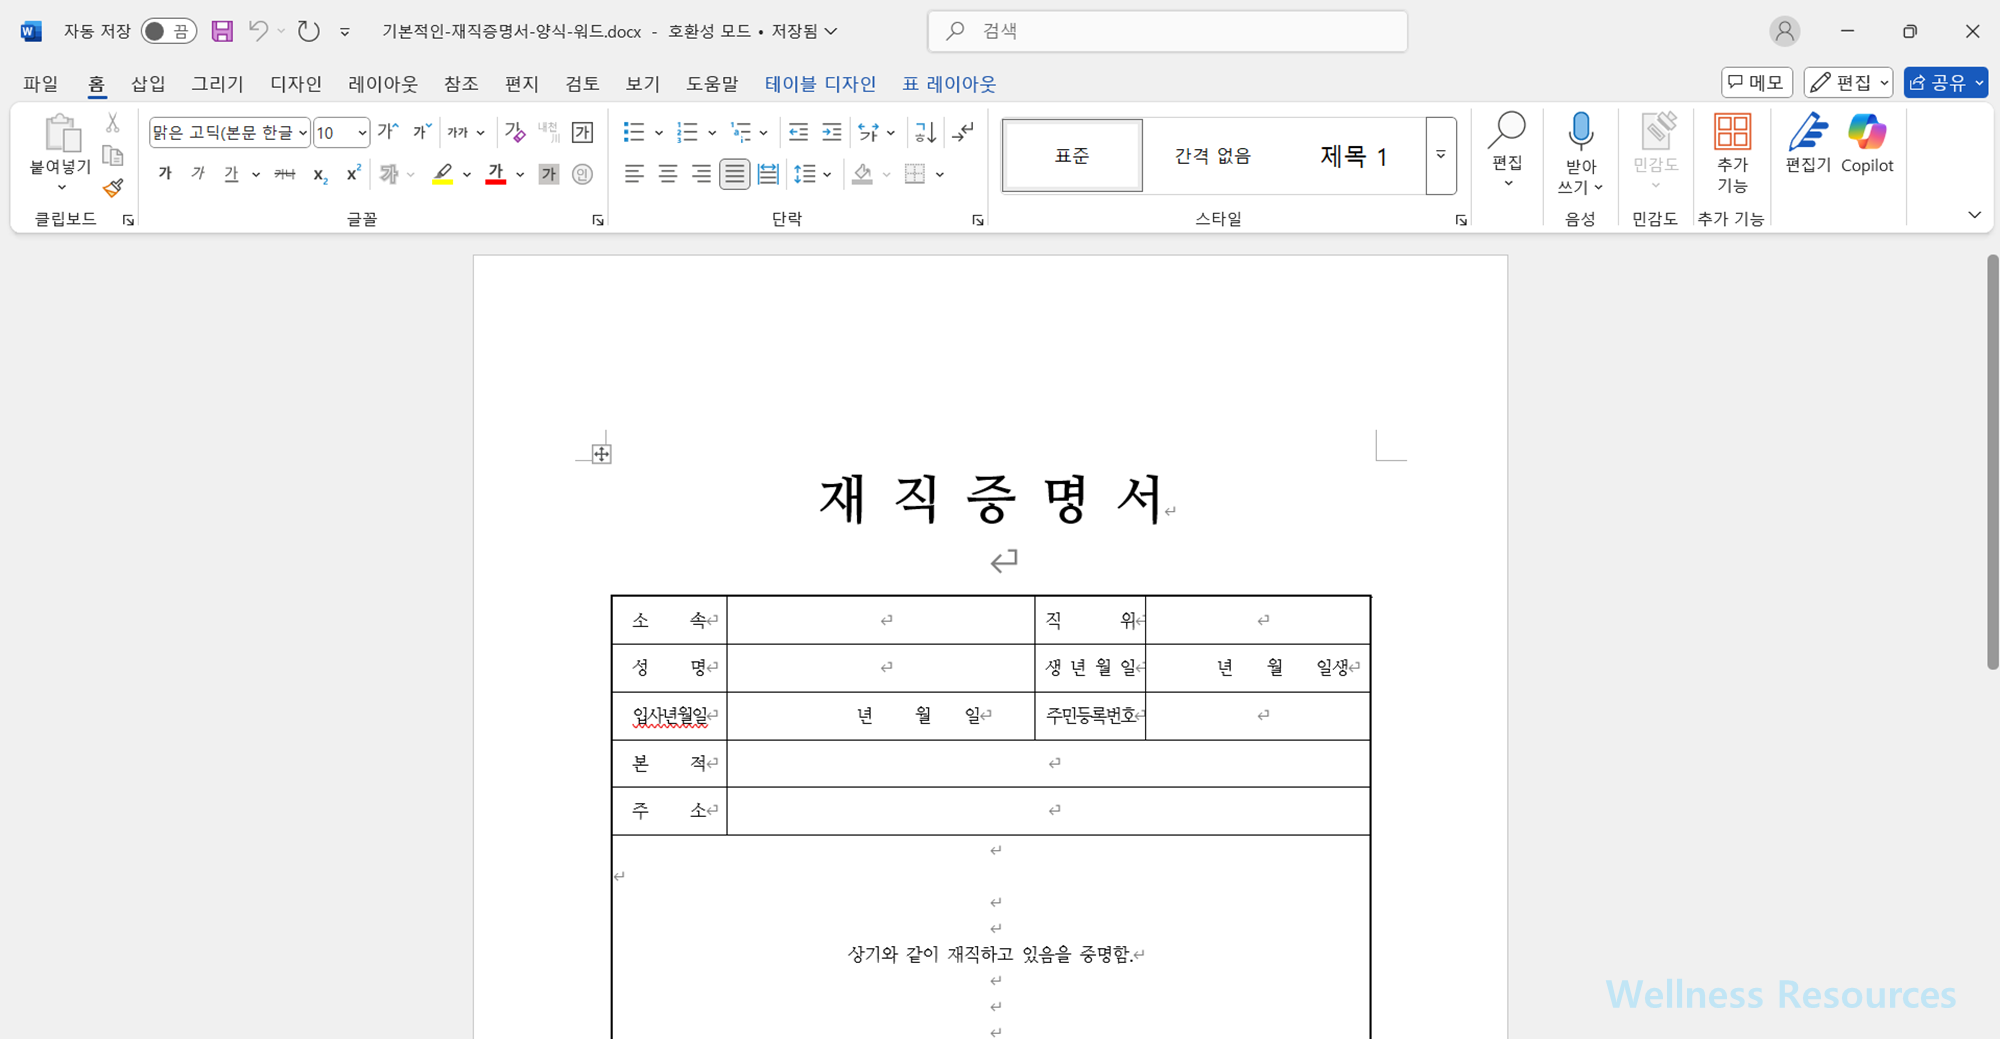Toggle character shading
This screenshot has width=2000, height=1039.
tap(548, 174)
